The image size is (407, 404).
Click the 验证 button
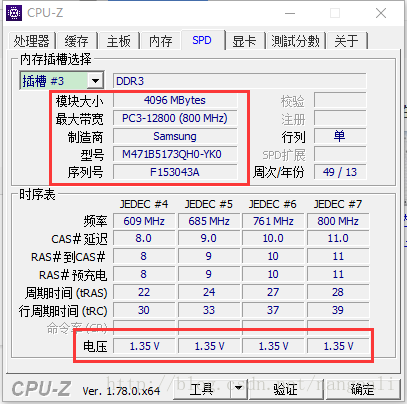(285, 389)
